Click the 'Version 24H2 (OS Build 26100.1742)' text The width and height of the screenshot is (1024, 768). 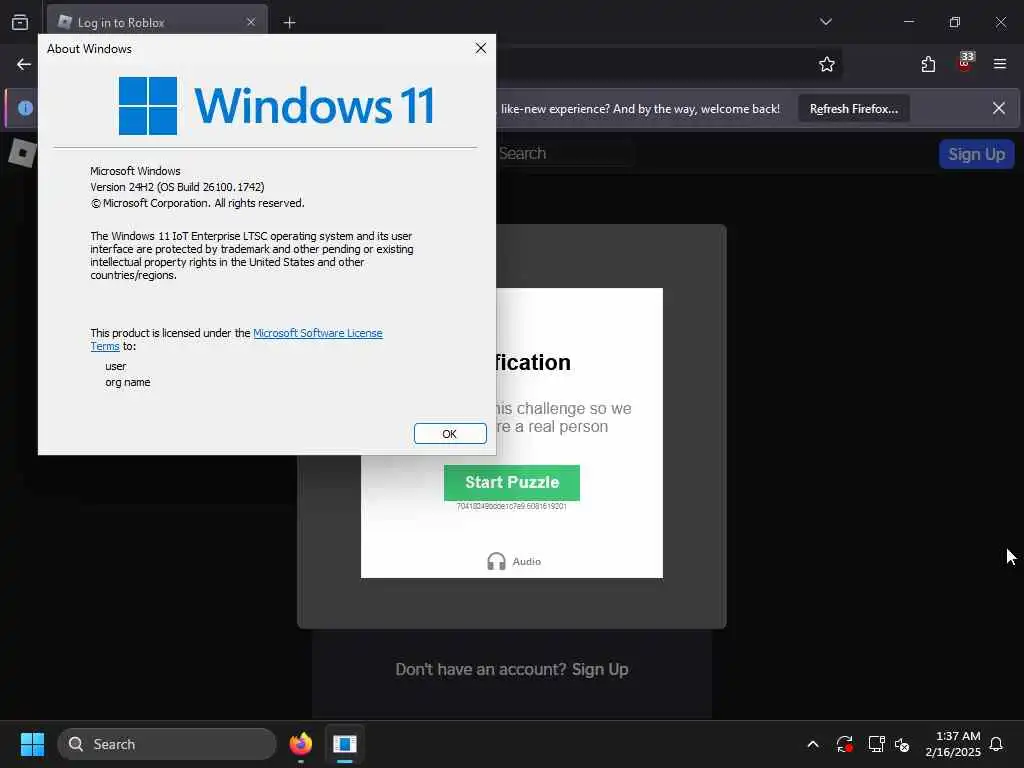(177, 187)
